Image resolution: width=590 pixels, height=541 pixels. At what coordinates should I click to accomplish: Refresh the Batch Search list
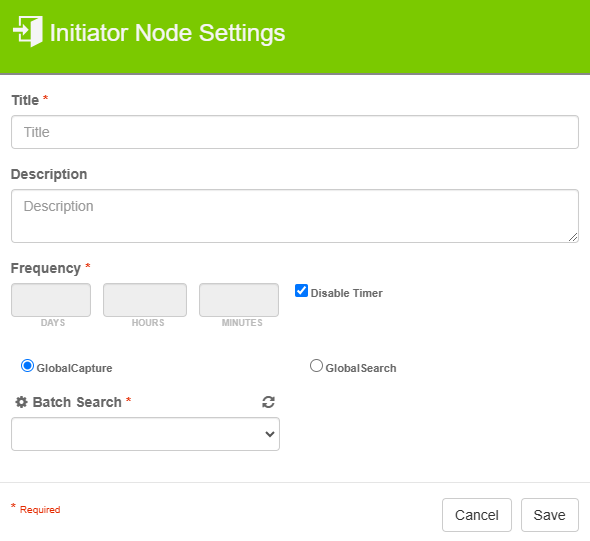(268, 402)
